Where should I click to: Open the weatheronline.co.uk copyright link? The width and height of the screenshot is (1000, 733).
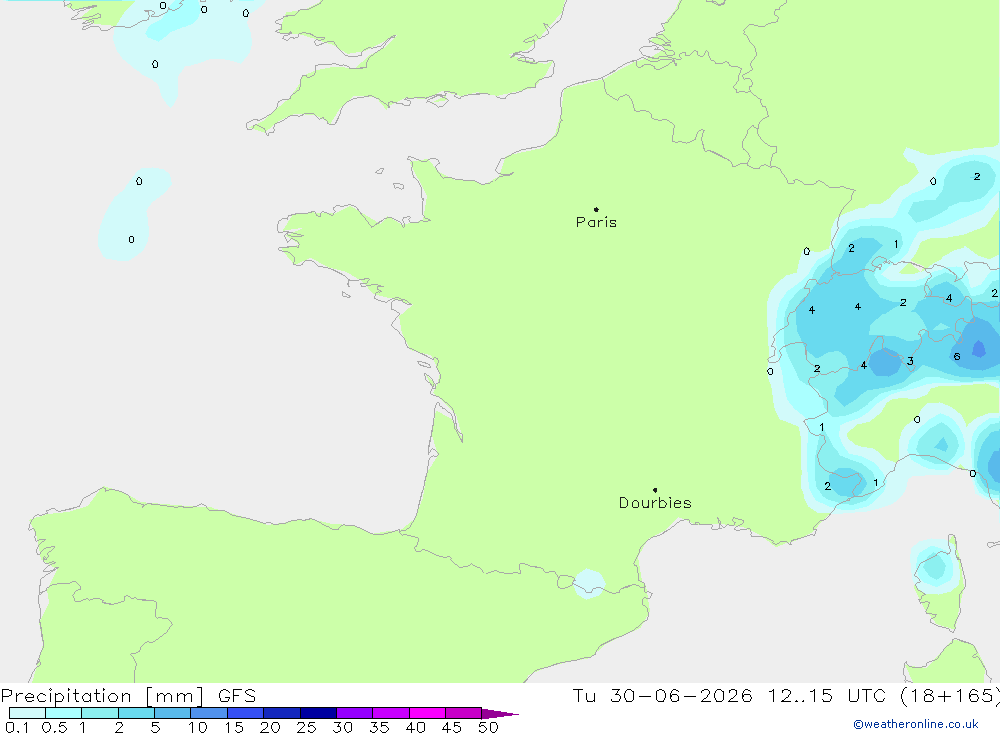pyautogui.click(x=916, y=724)
